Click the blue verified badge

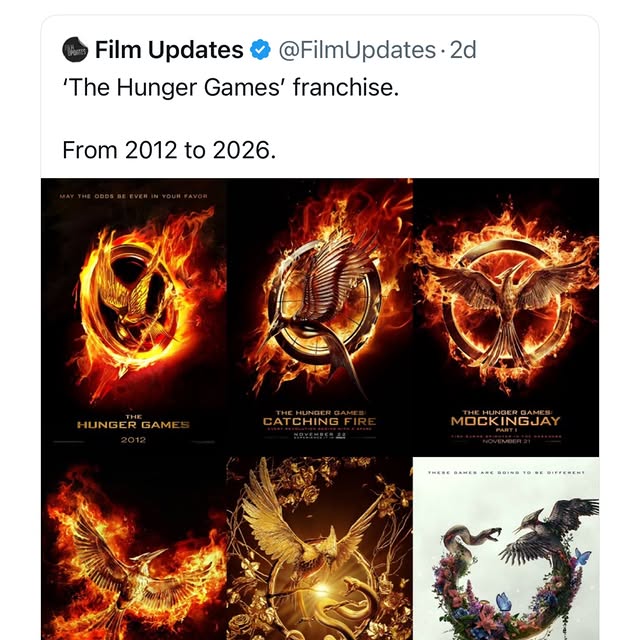click(260, 49)
